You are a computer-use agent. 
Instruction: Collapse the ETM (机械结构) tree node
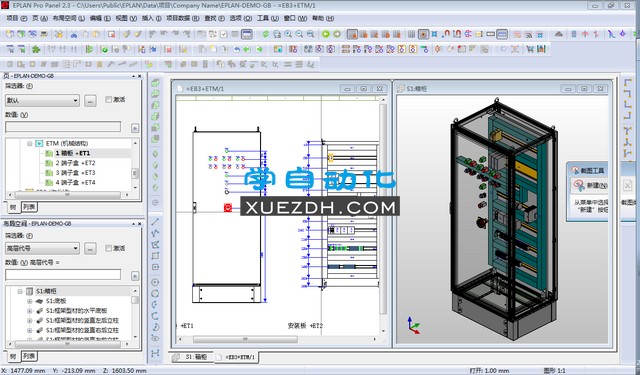click(29, 144)
